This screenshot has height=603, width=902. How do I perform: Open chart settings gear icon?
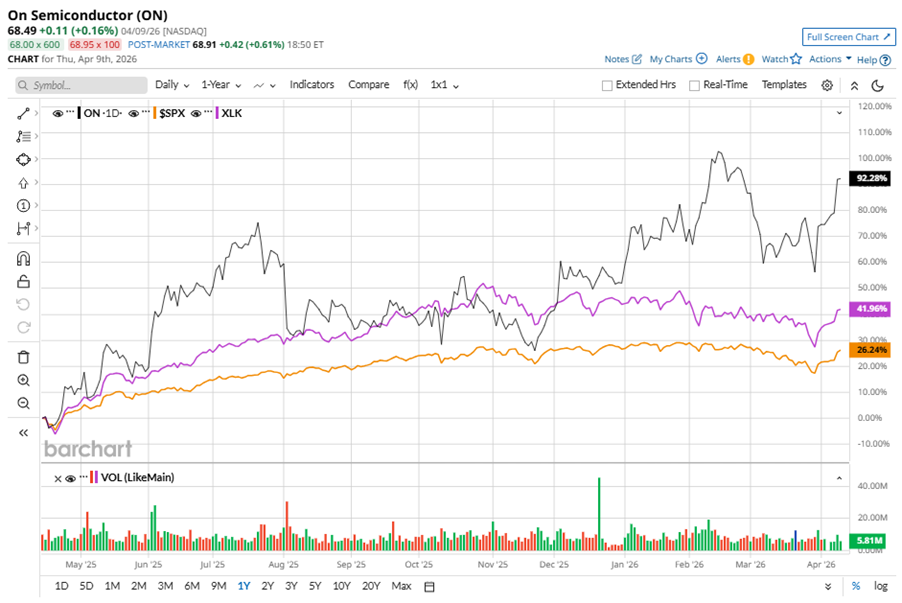coord(827,86)
